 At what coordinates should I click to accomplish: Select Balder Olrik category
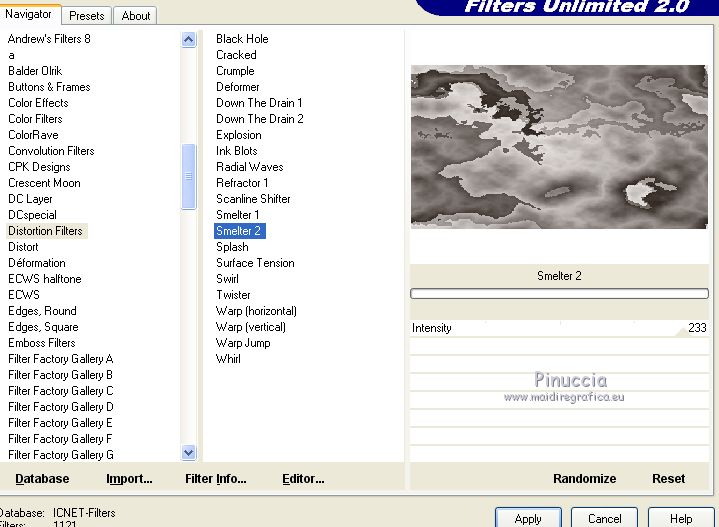[x=35, y=71]
